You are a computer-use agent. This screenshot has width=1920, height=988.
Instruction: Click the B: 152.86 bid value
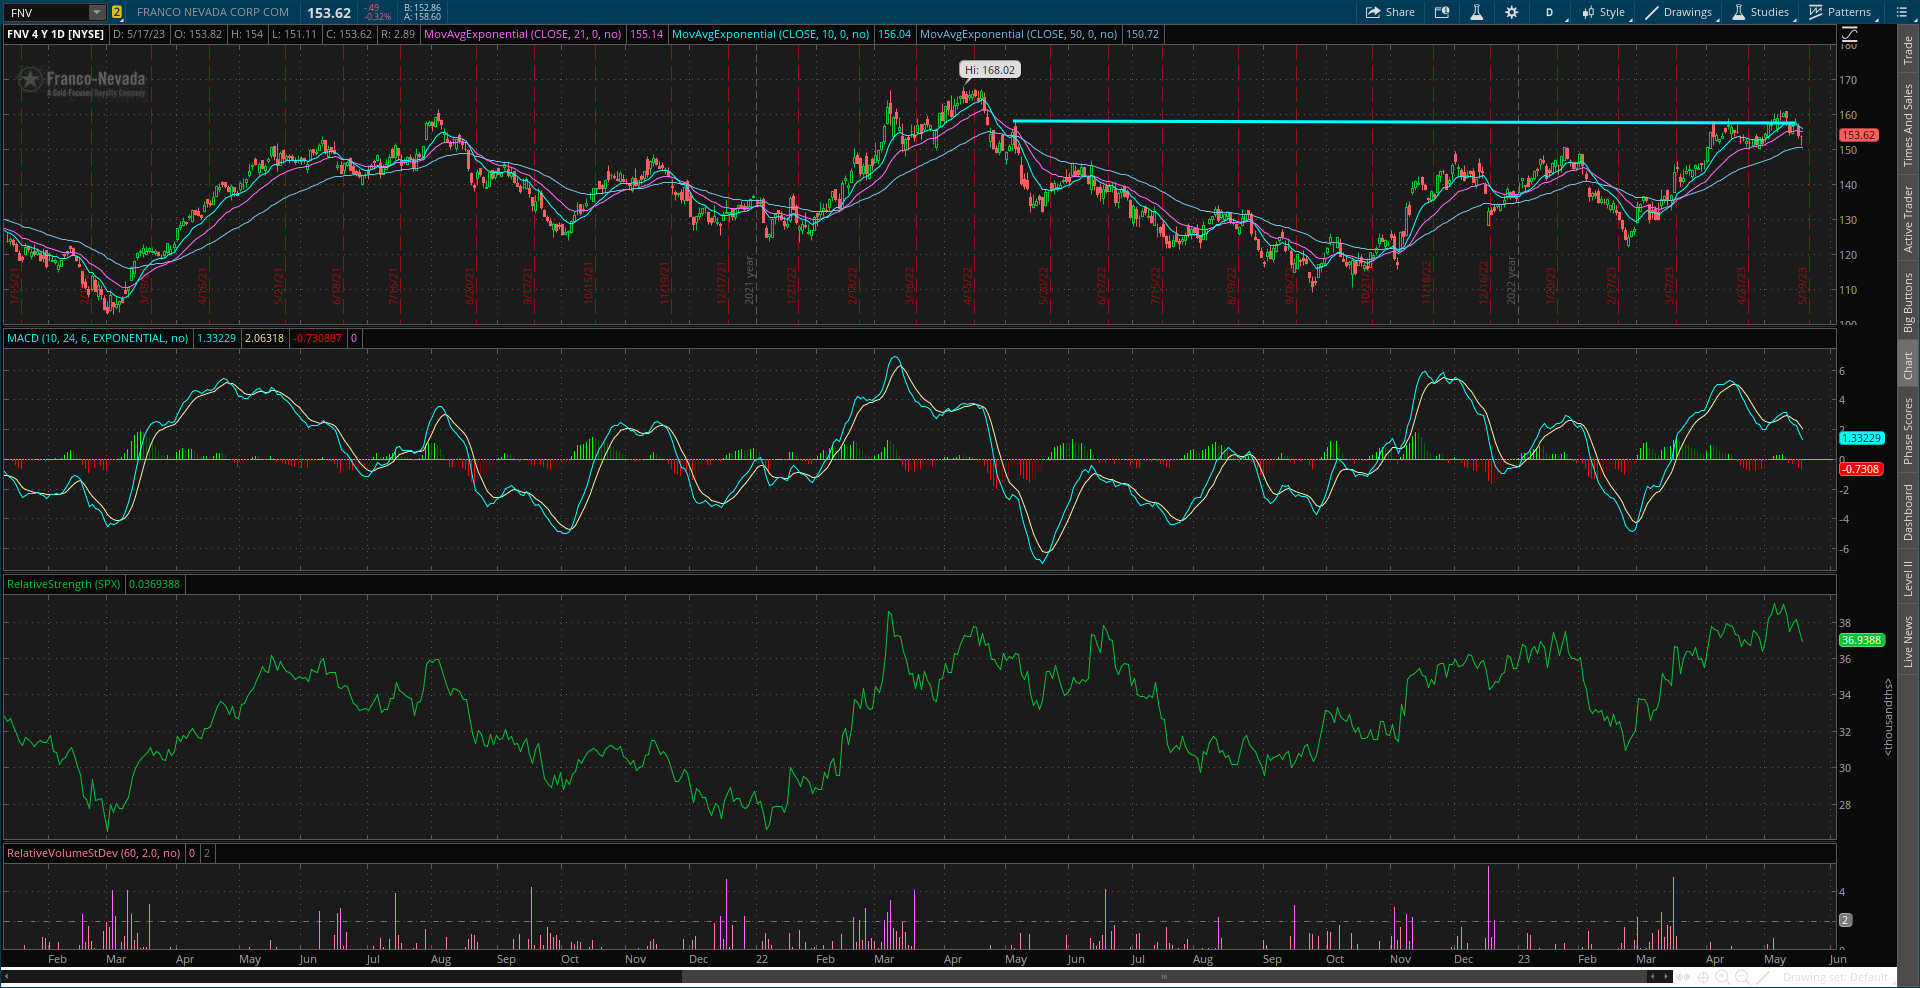[422, 8]
